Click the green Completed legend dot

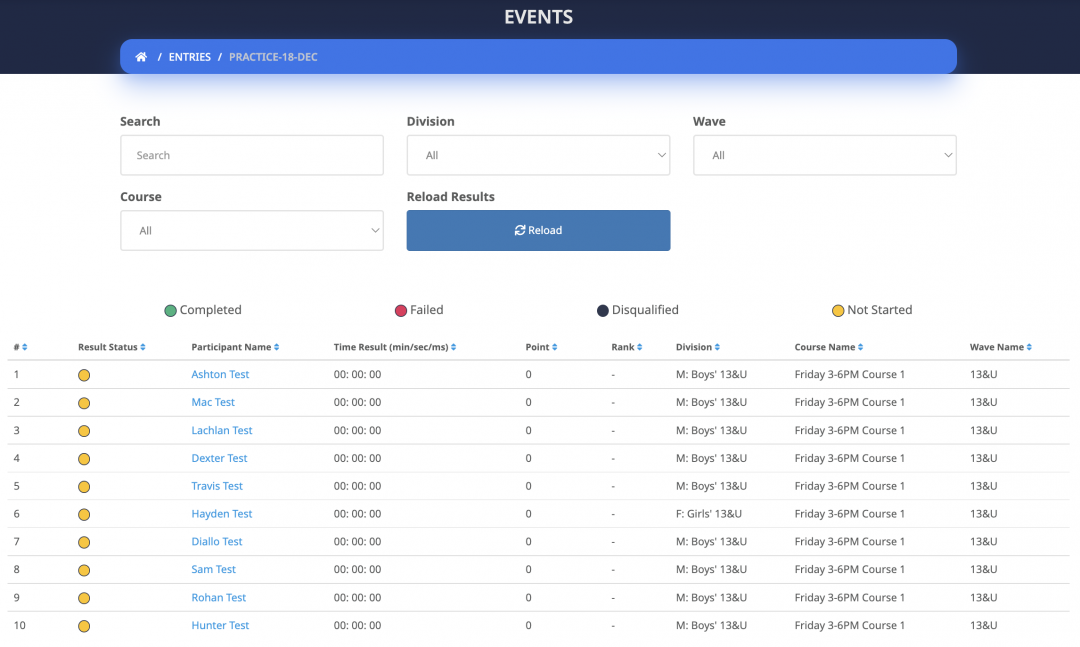(x=170, y=311)
